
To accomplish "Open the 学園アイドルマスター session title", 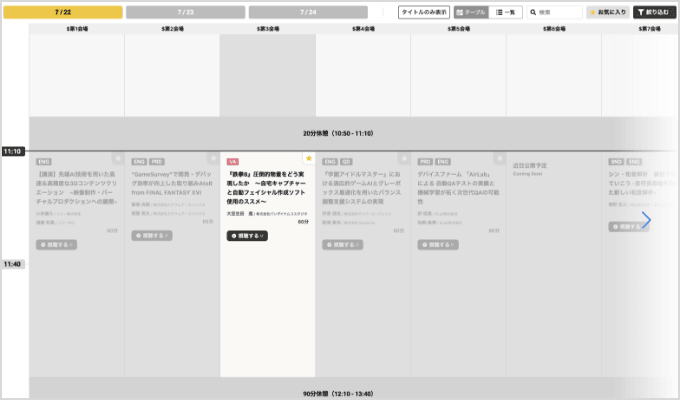I will tap(362, 188).
